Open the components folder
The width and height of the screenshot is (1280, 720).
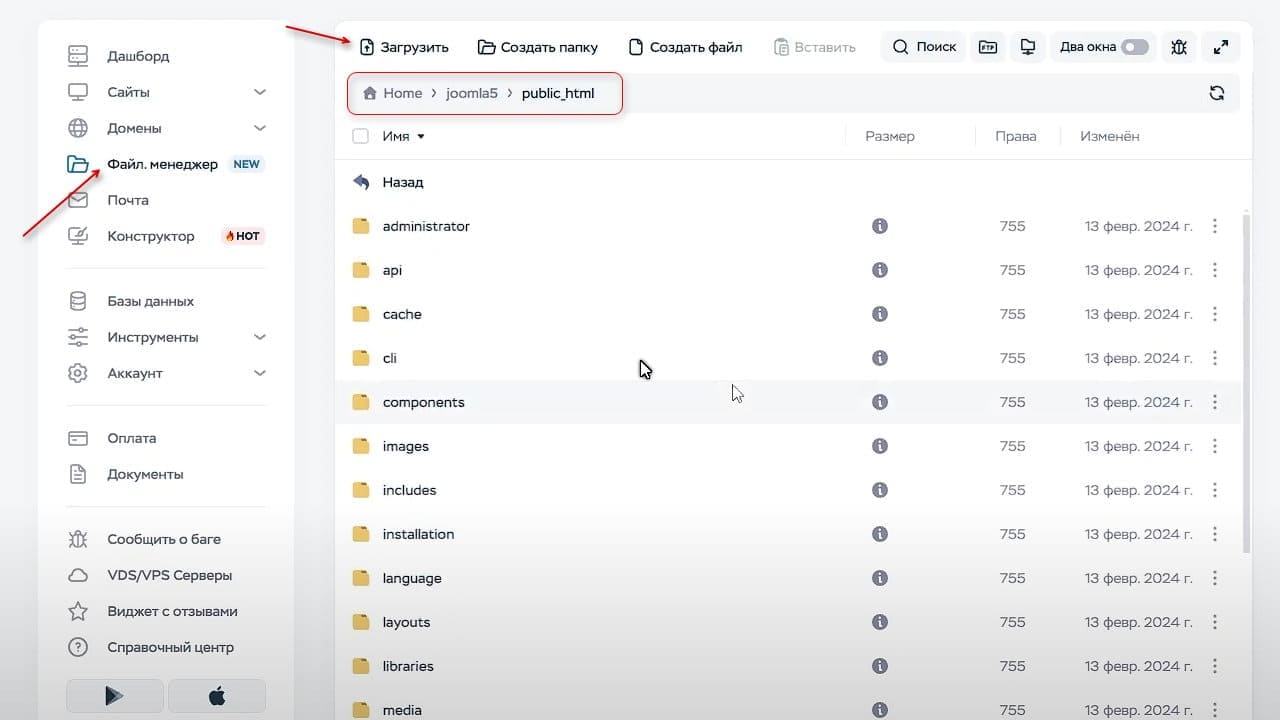(423, 402)
